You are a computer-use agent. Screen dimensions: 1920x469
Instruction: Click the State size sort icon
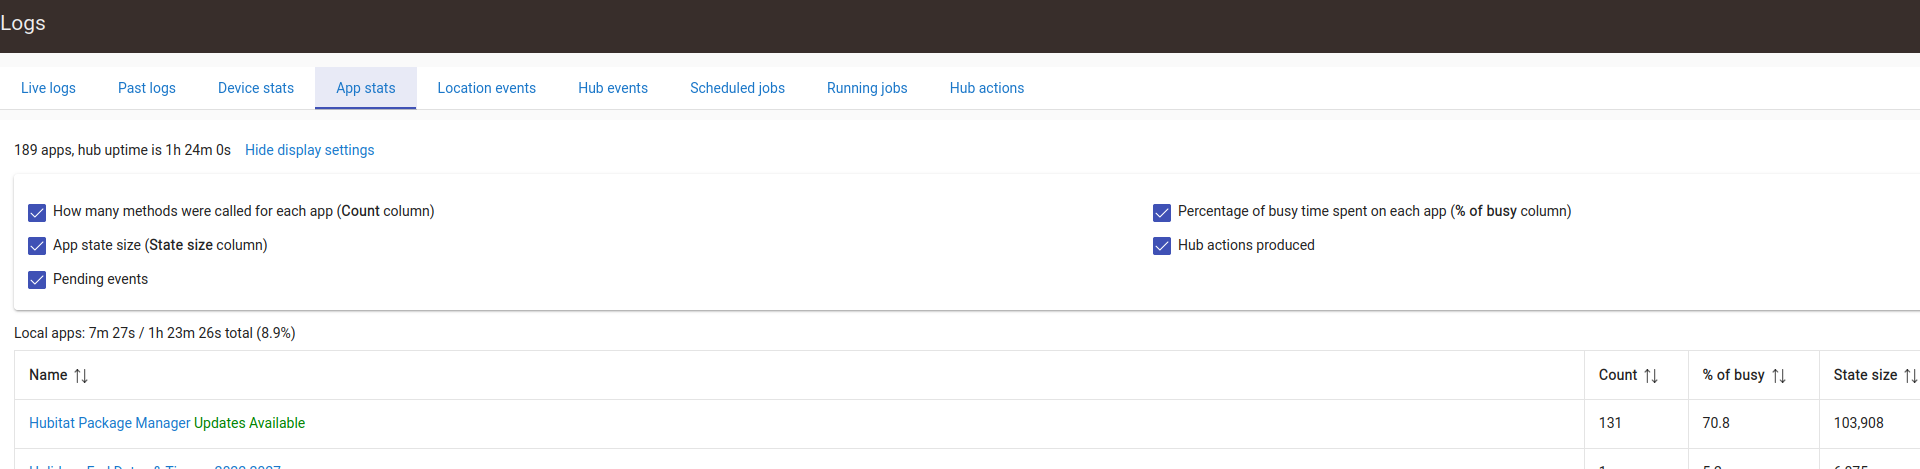1910,376
